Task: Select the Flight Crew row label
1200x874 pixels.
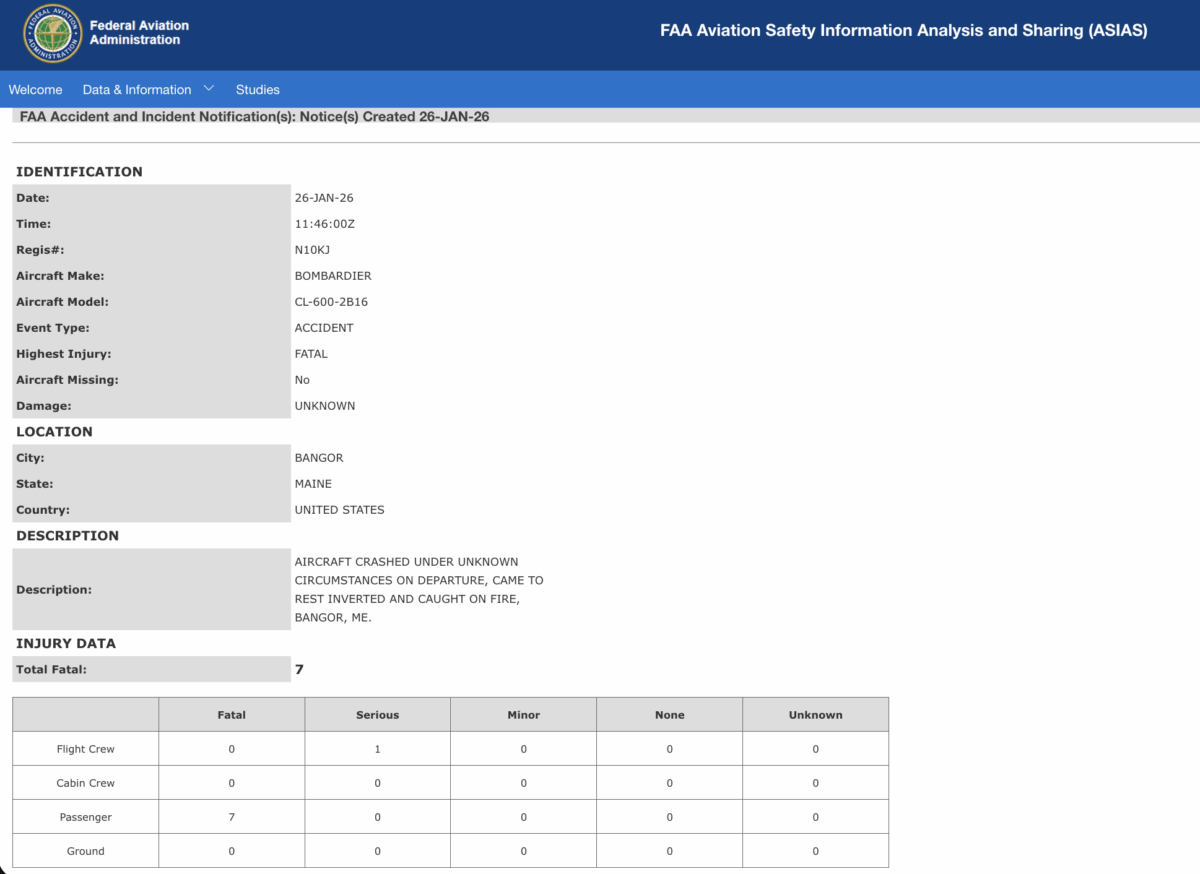Action: [86, 749]
